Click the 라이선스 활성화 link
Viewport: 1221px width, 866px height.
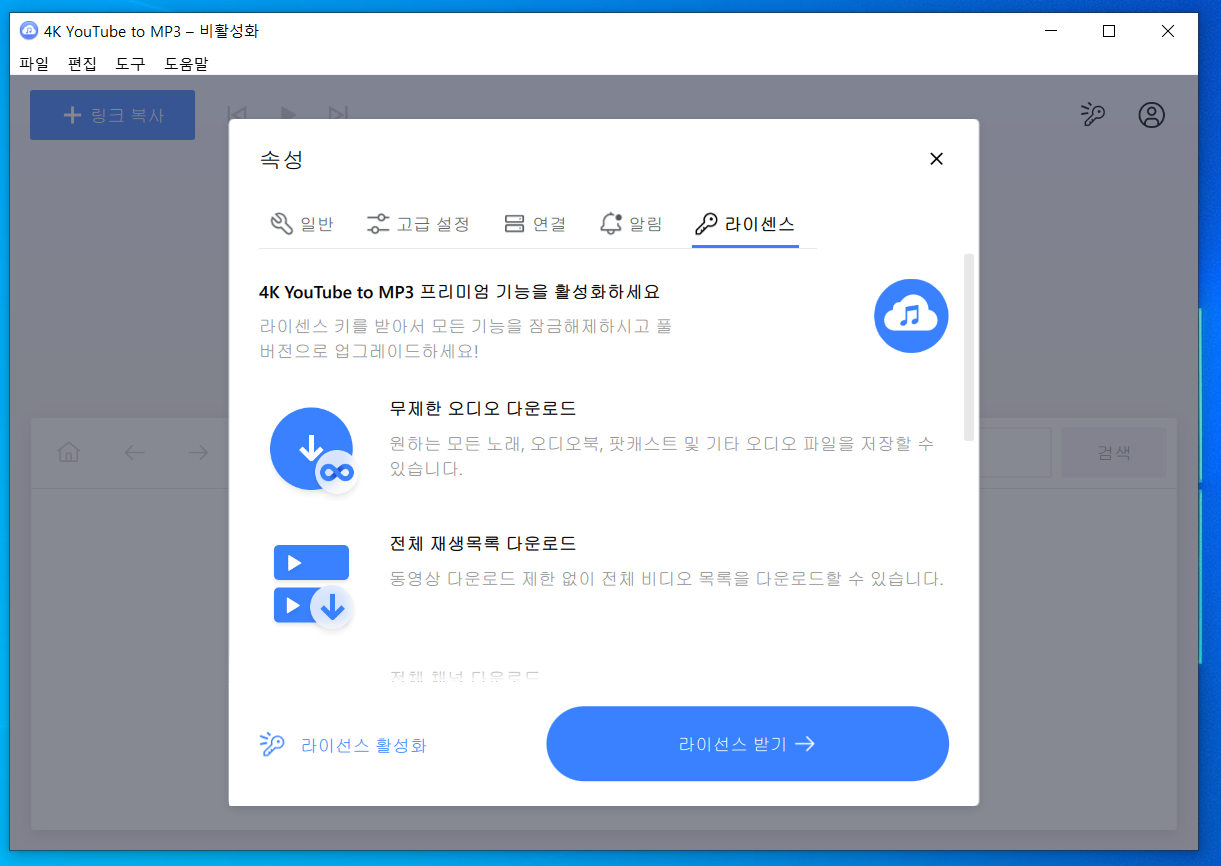(342, 745)
